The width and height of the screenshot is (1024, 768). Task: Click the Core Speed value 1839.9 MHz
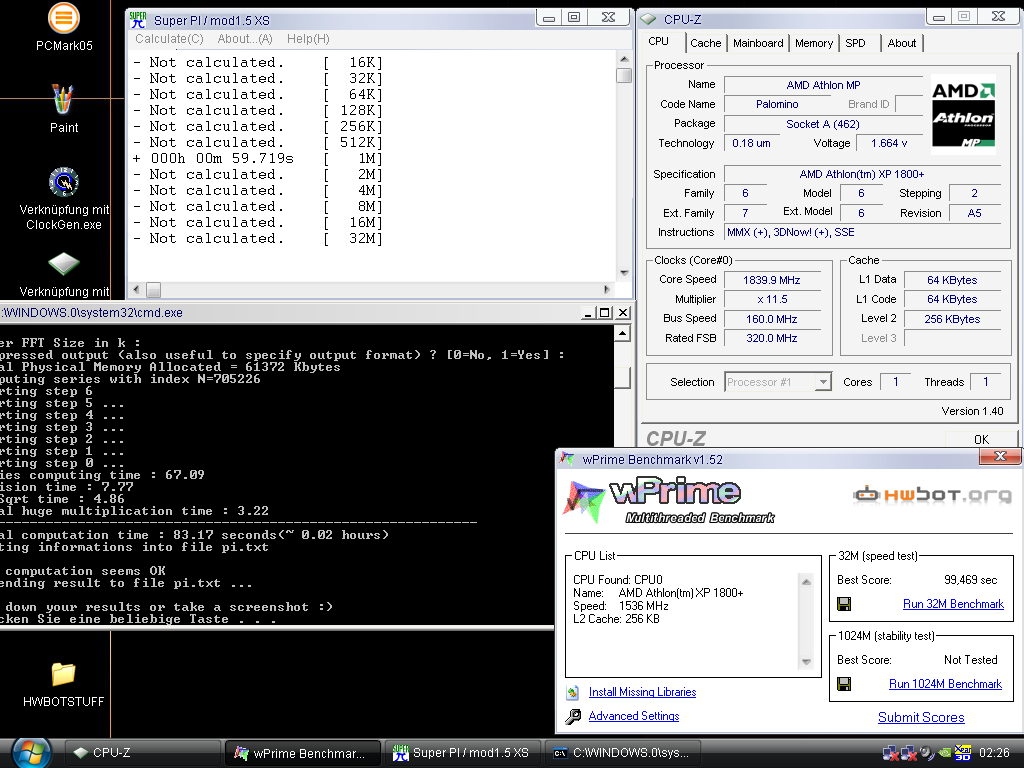coord(771,280)
